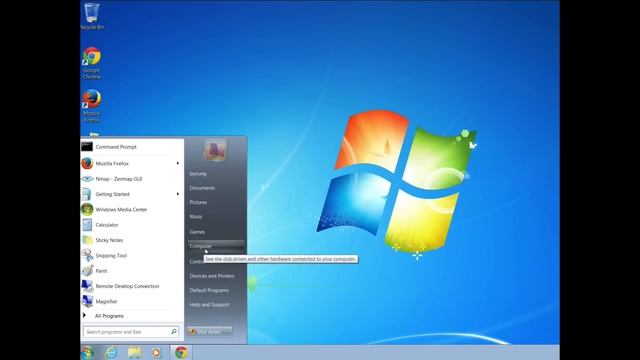
Task: Launch Windows Media Player from taskbar
Action: coord(156,352)
